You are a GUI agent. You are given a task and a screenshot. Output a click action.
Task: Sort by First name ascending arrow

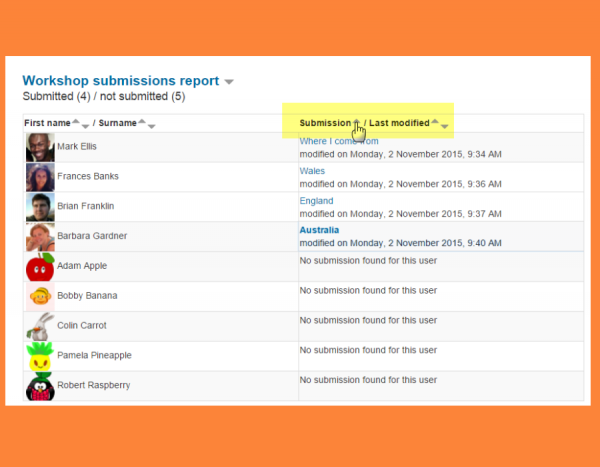coord(76,121)
